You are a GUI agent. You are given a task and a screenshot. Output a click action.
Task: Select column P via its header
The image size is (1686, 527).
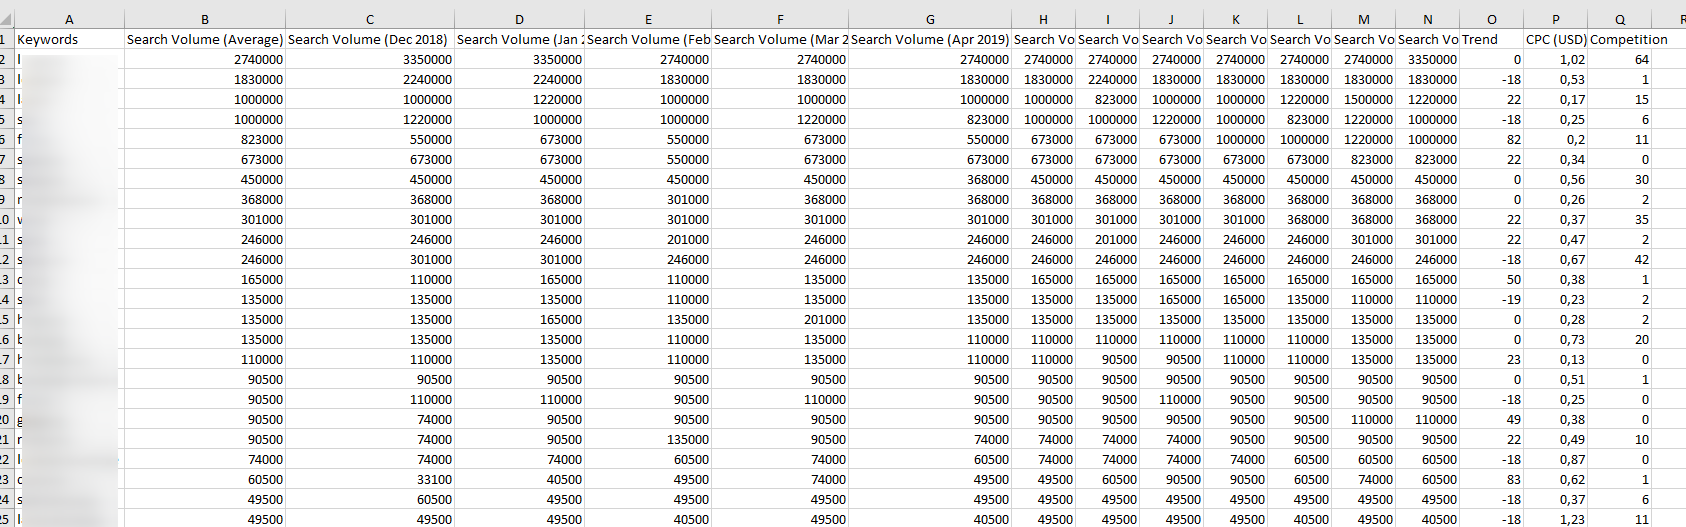pyautogui.click(x=1555, y=19)
